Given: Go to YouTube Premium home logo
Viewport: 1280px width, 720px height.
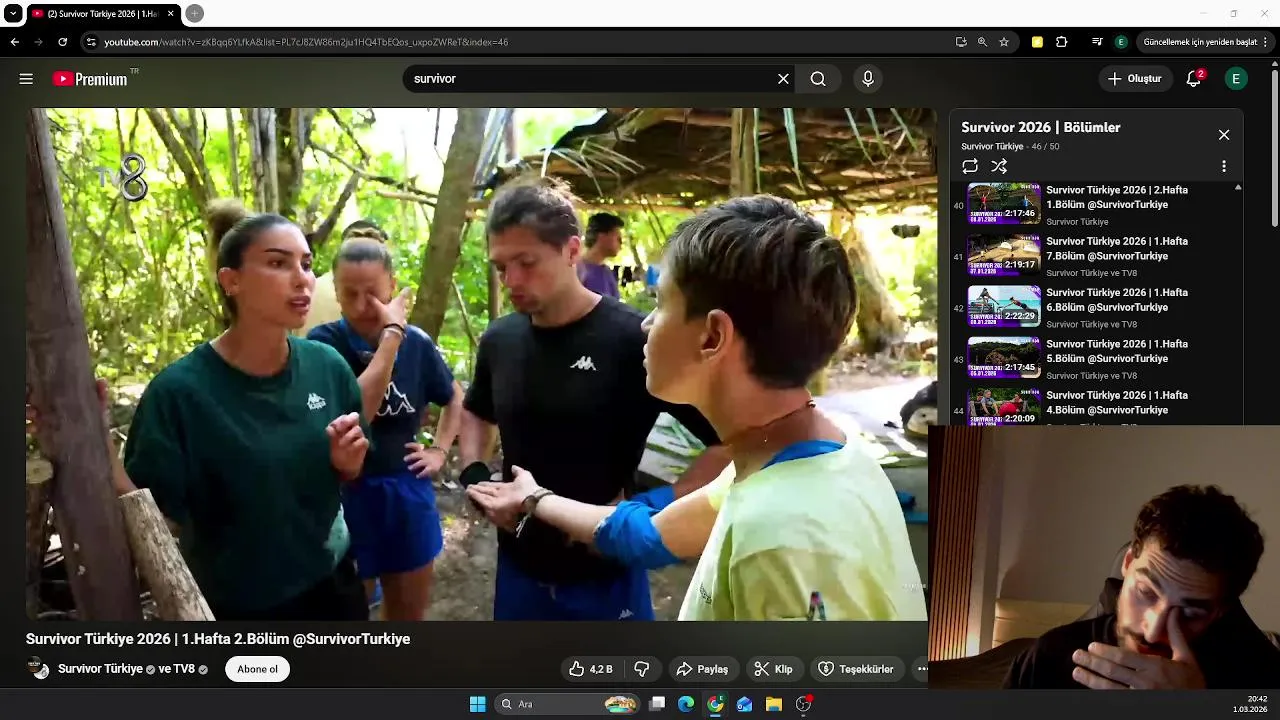Looking at the screenshot, I should pyautogui.click(x=91, y=79).
